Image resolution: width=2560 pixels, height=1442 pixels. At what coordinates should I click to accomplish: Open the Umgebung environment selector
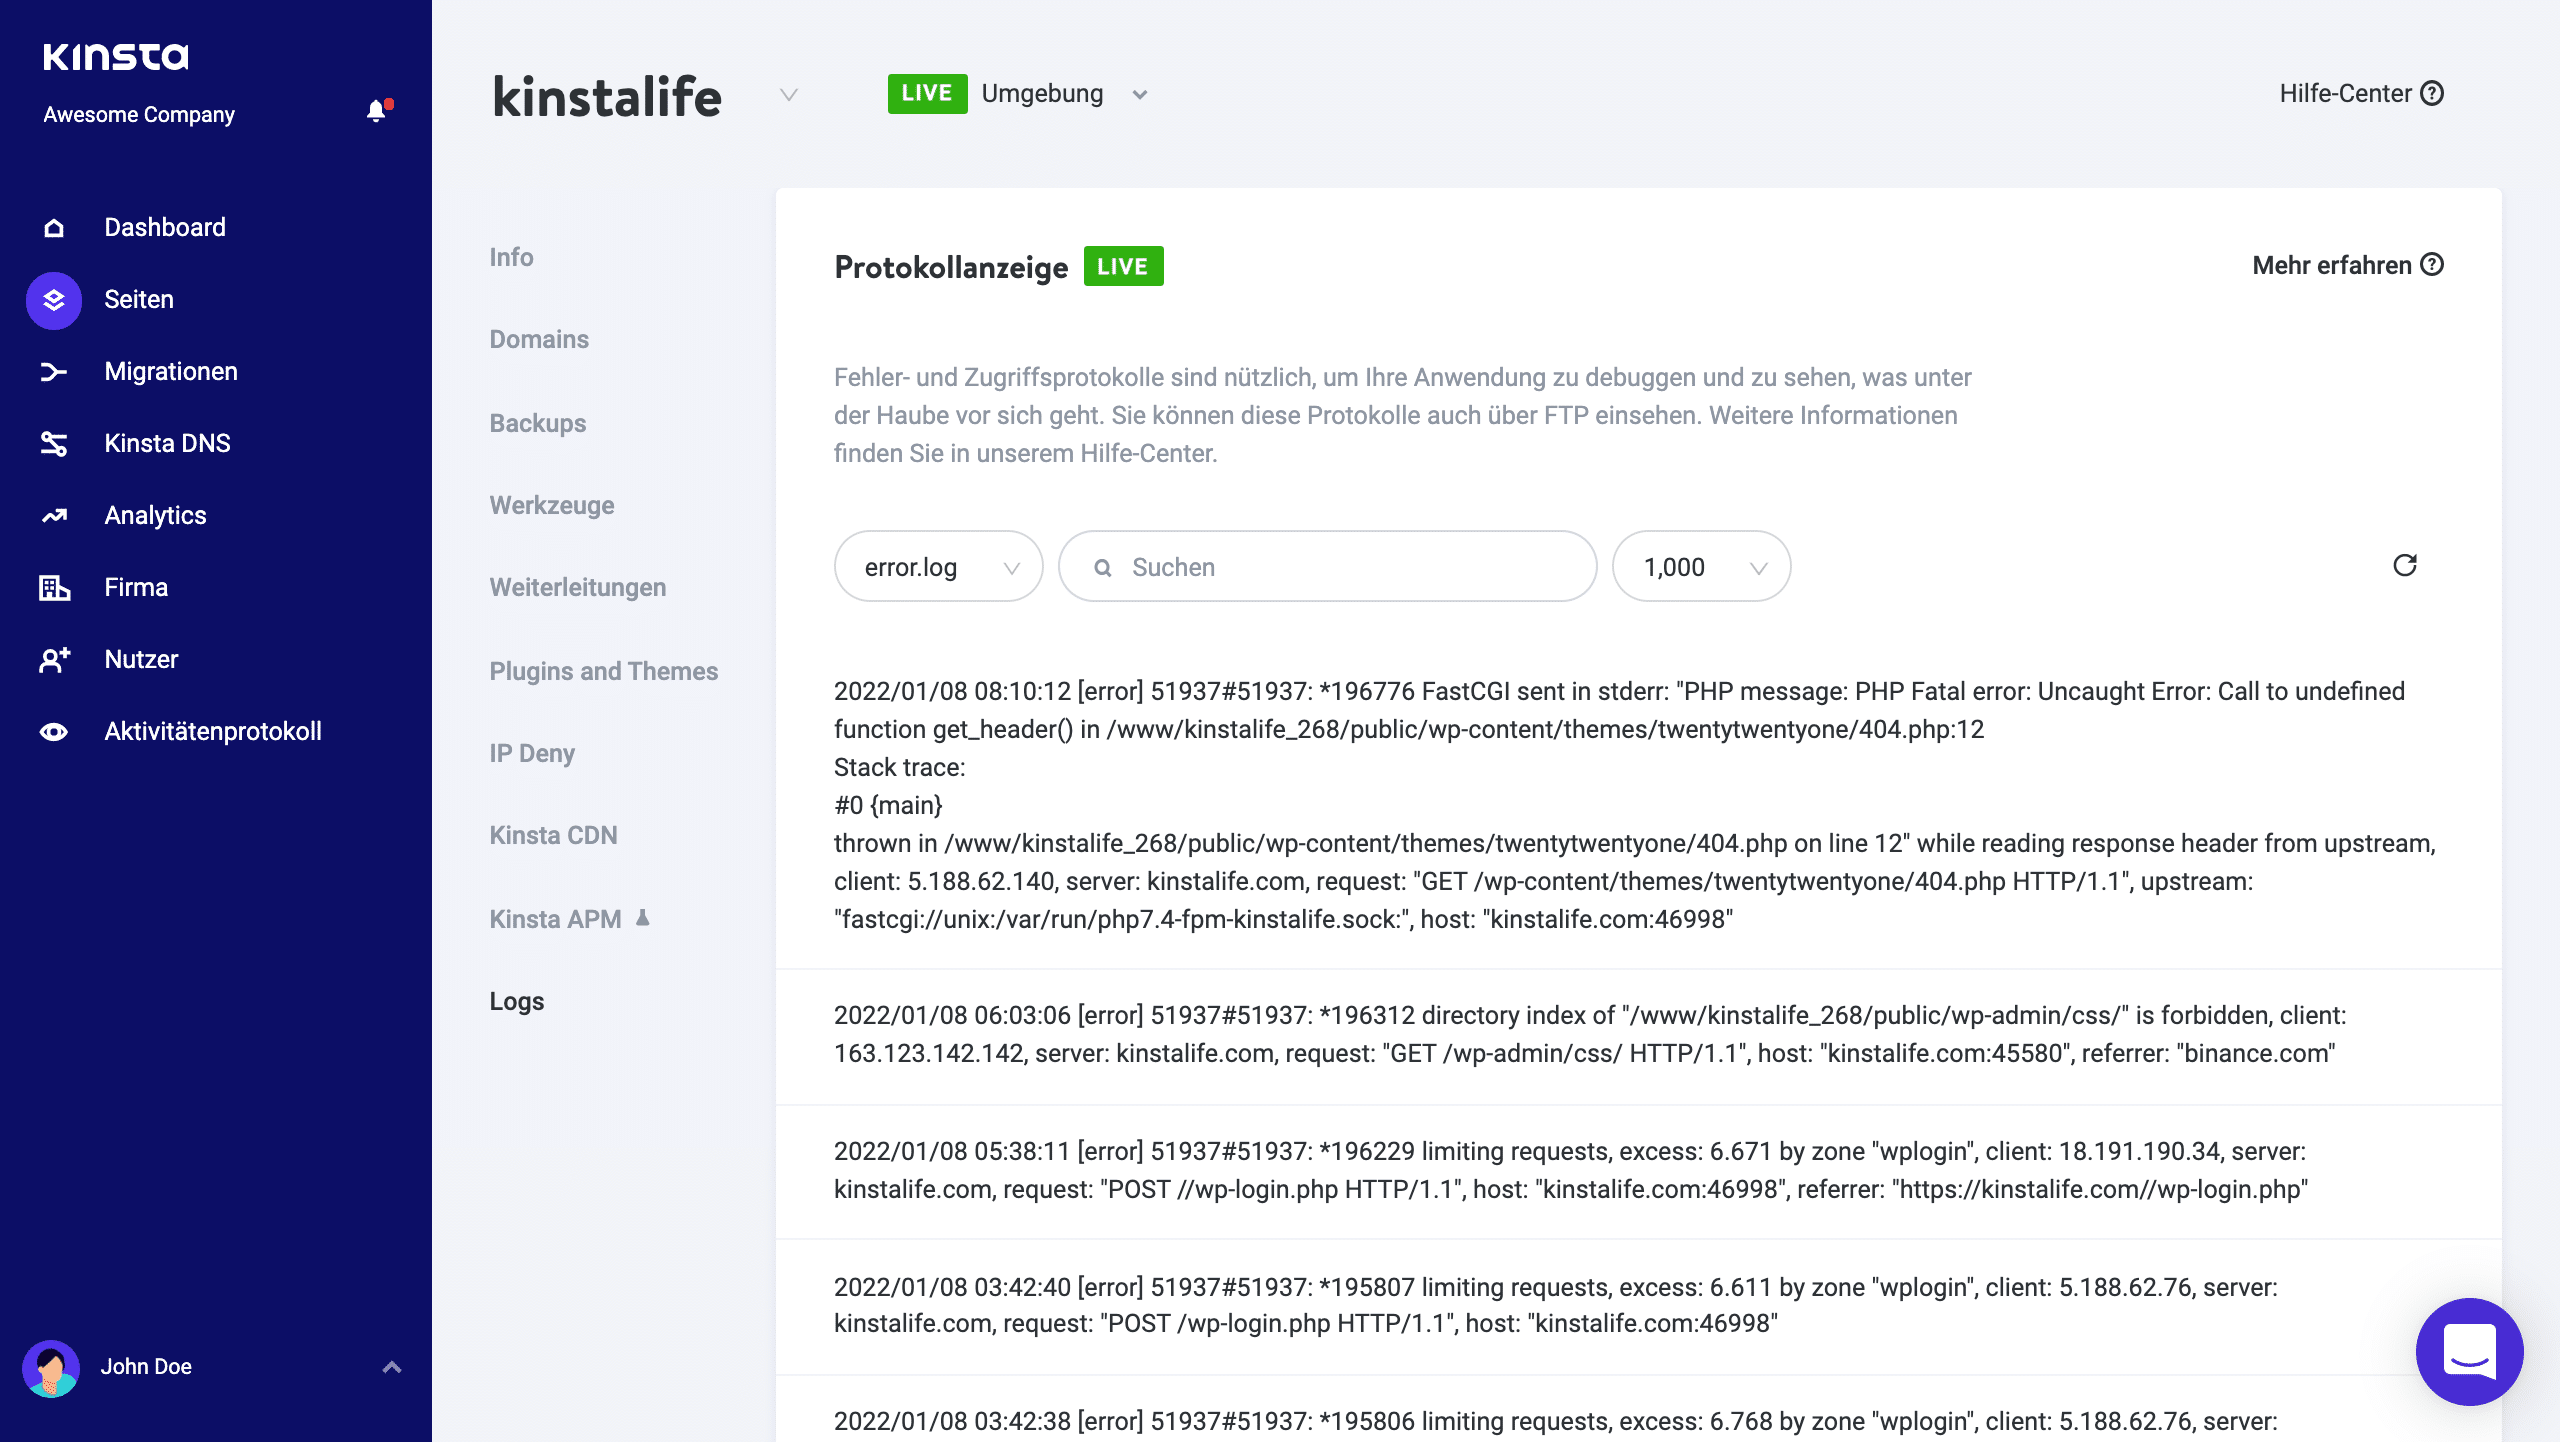coord(1140,93)
